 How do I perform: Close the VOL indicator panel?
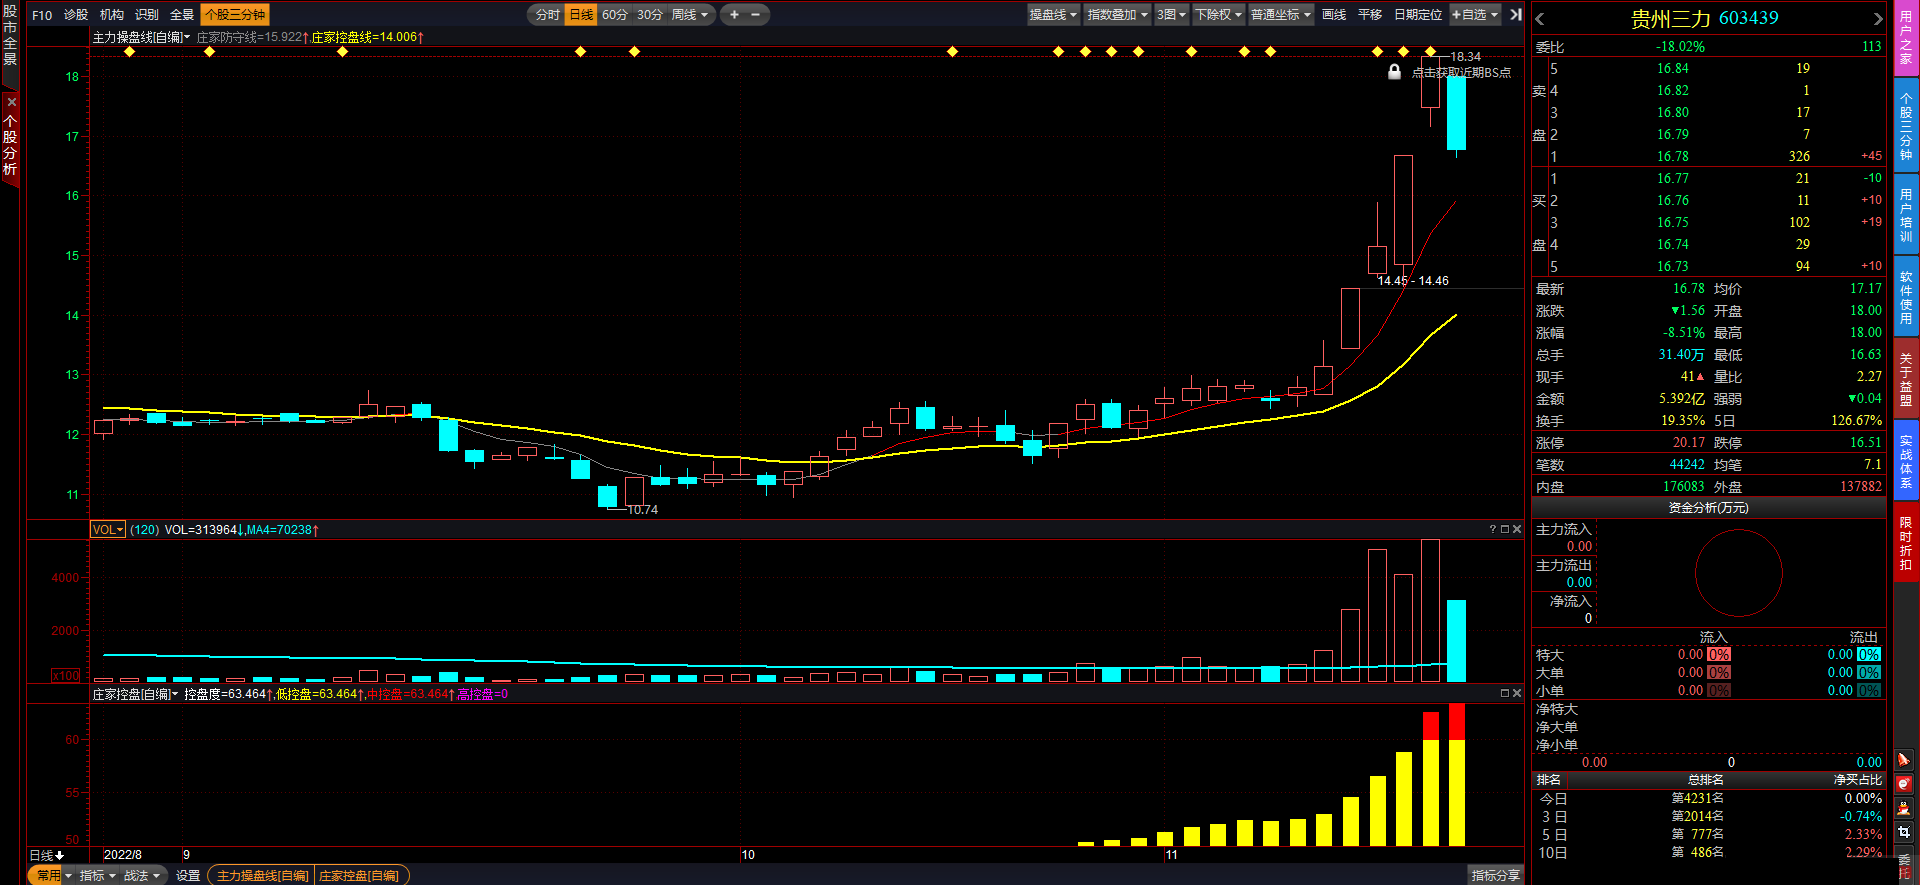point(1517,529)
